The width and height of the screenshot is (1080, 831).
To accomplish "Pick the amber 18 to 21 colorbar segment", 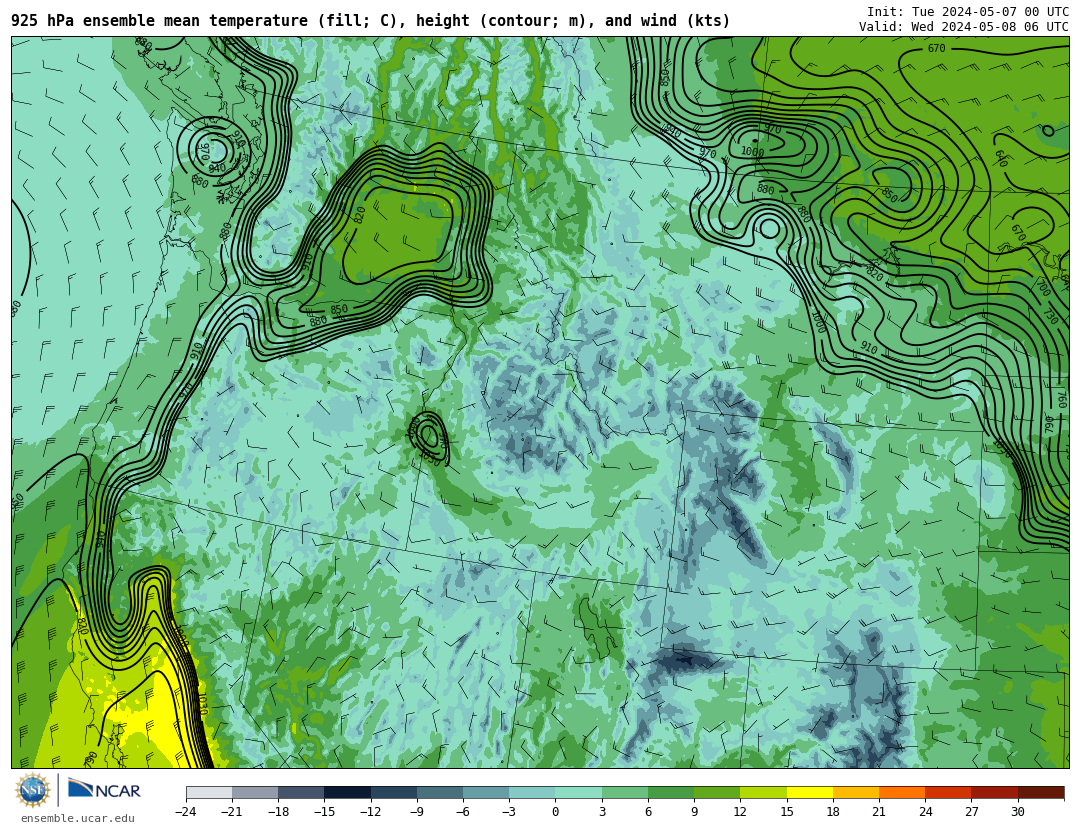I will pos(855,792).
